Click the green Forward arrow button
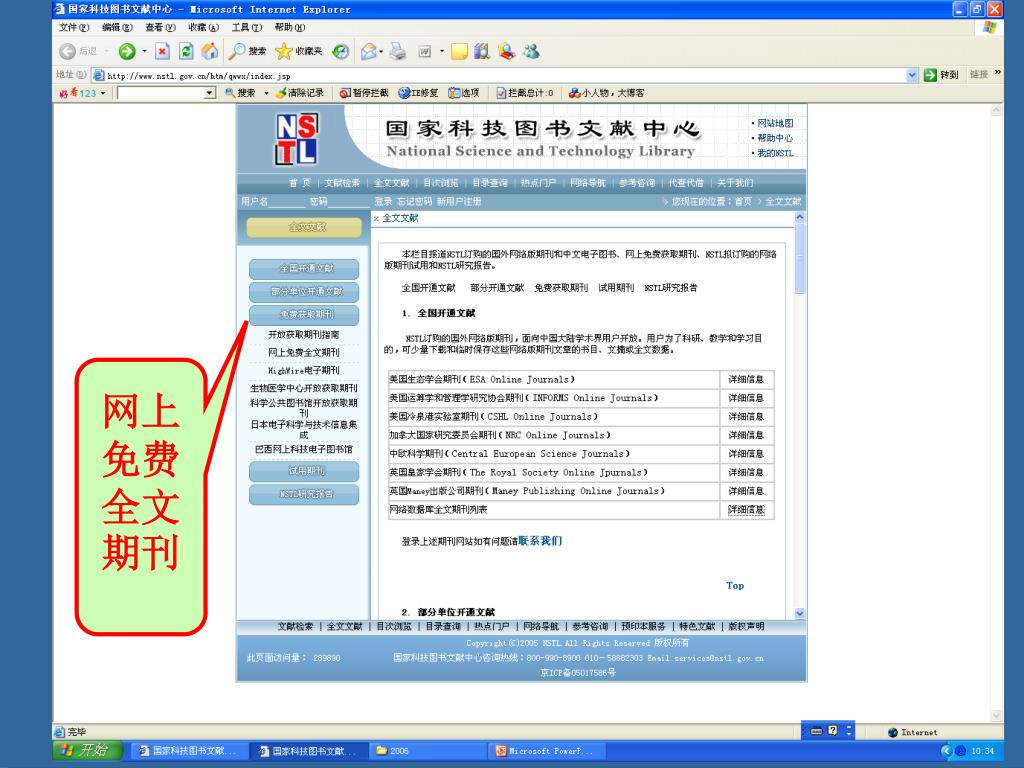Viewport: 1024px width, 768px height. click(x=127, y=51)
